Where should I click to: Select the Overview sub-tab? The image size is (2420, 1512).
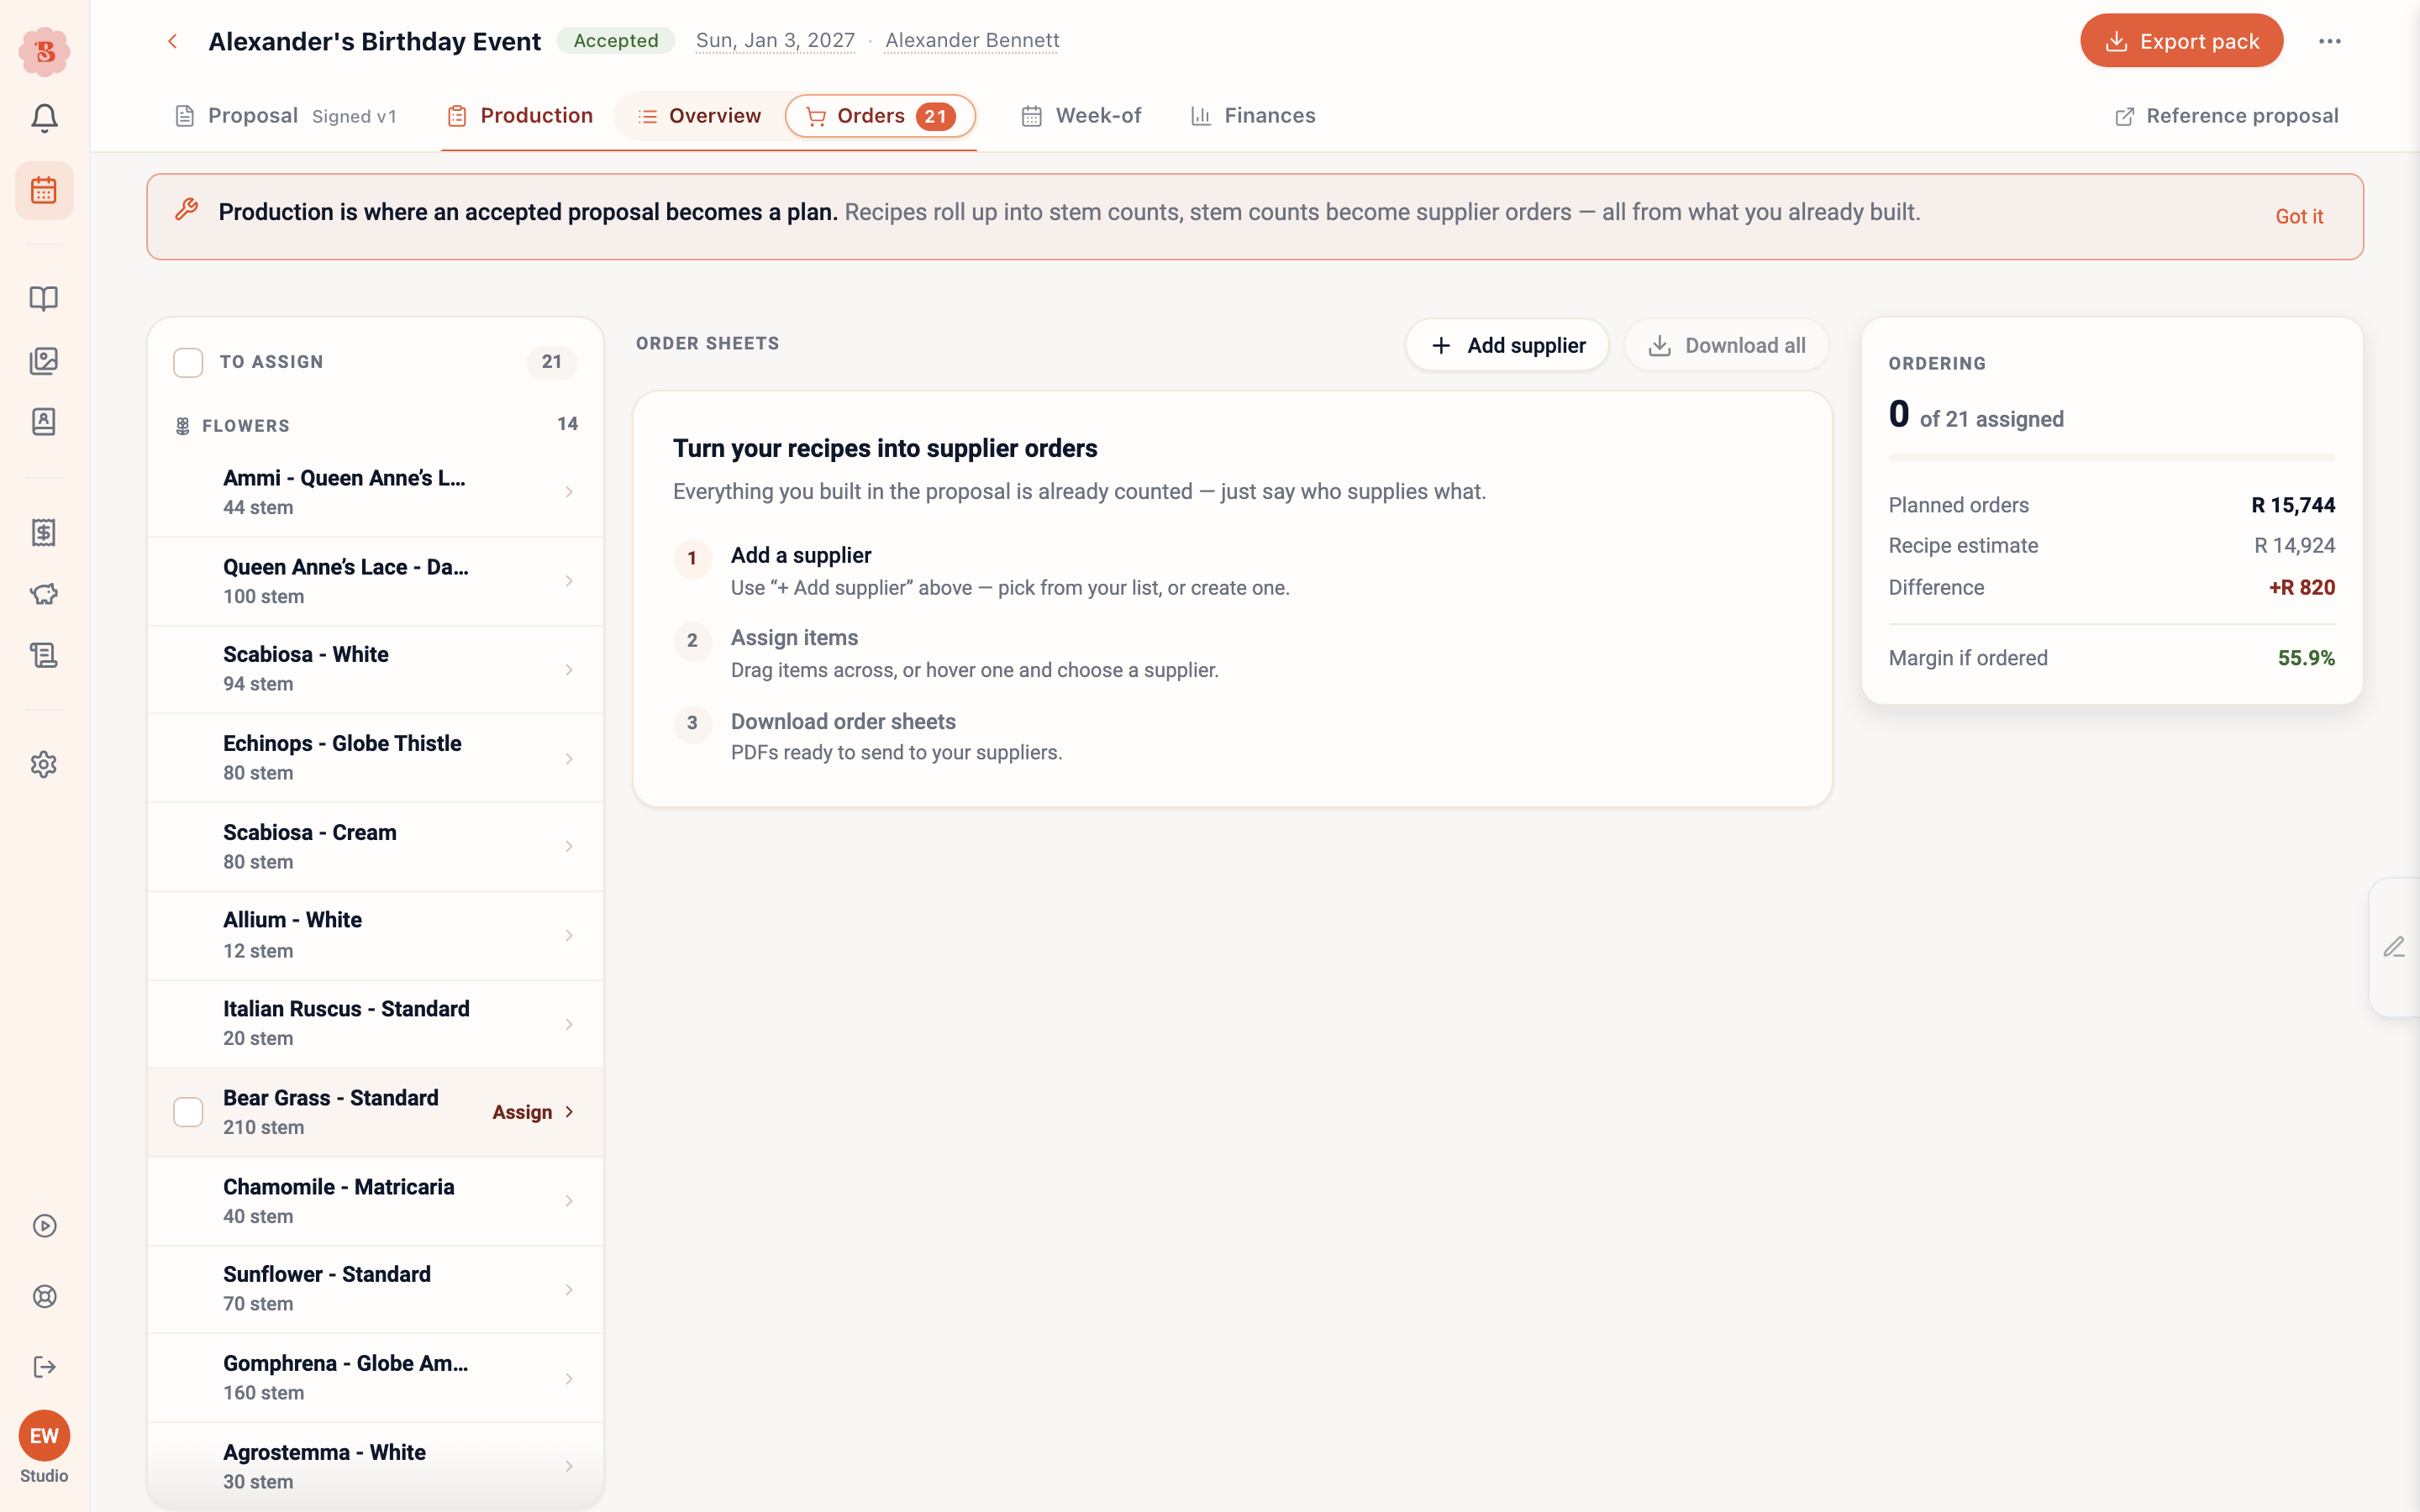point(700,116)
